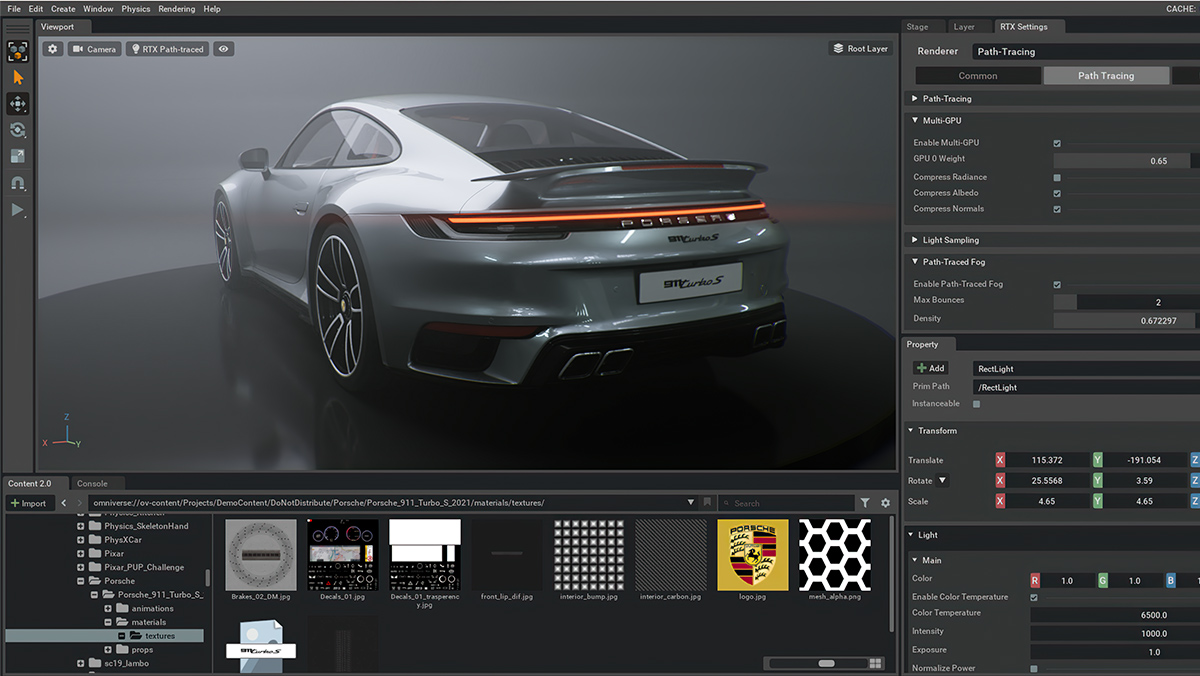The width and height of the screenshot is (1200, 676).
Task: Toggle the Enable Multi-GPU checkbox
Action: coord(1056,142)
